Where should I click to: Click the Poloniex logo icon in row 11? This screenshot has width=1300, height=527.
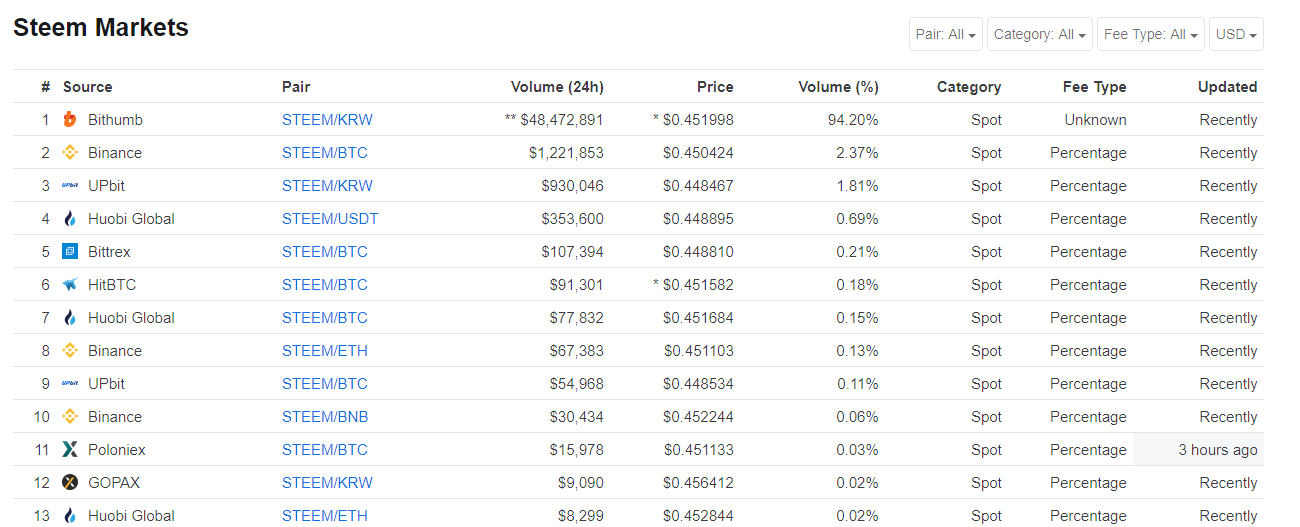pos(70,450)
